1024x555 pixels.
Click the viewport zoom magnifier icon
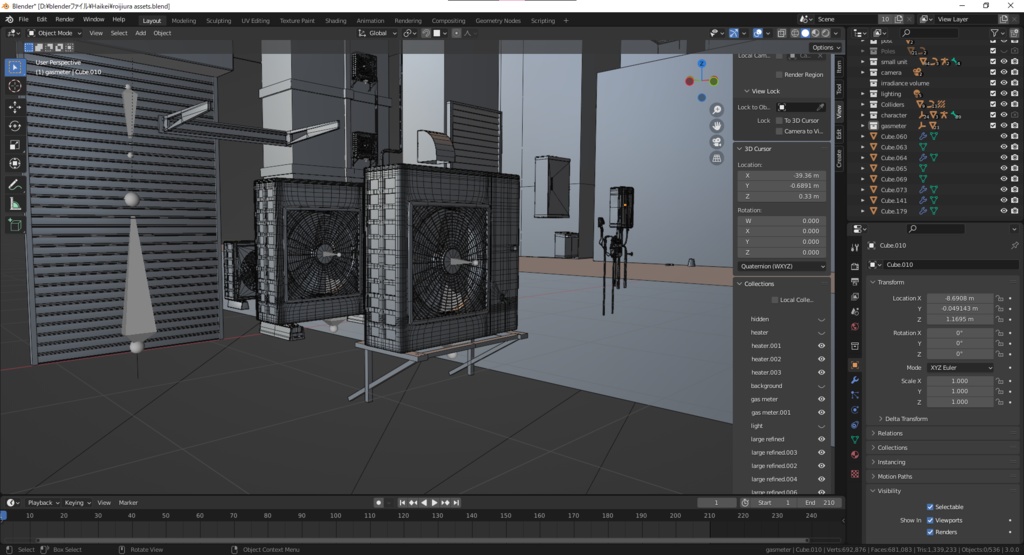click(716, 110)
